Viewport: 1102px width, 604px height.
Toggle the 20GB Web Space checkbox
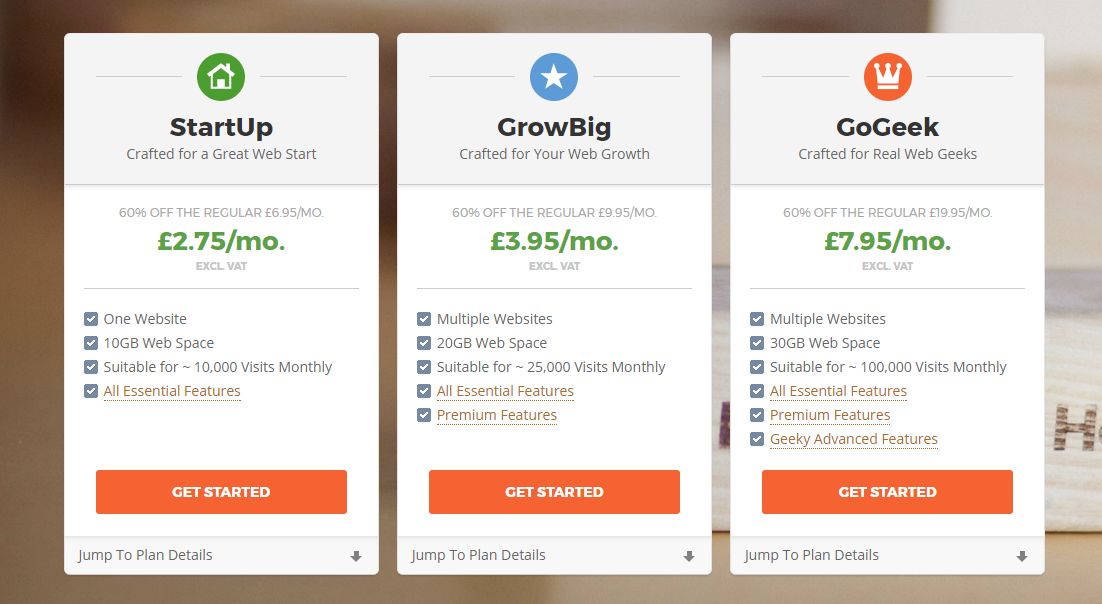tap(424, 343)
